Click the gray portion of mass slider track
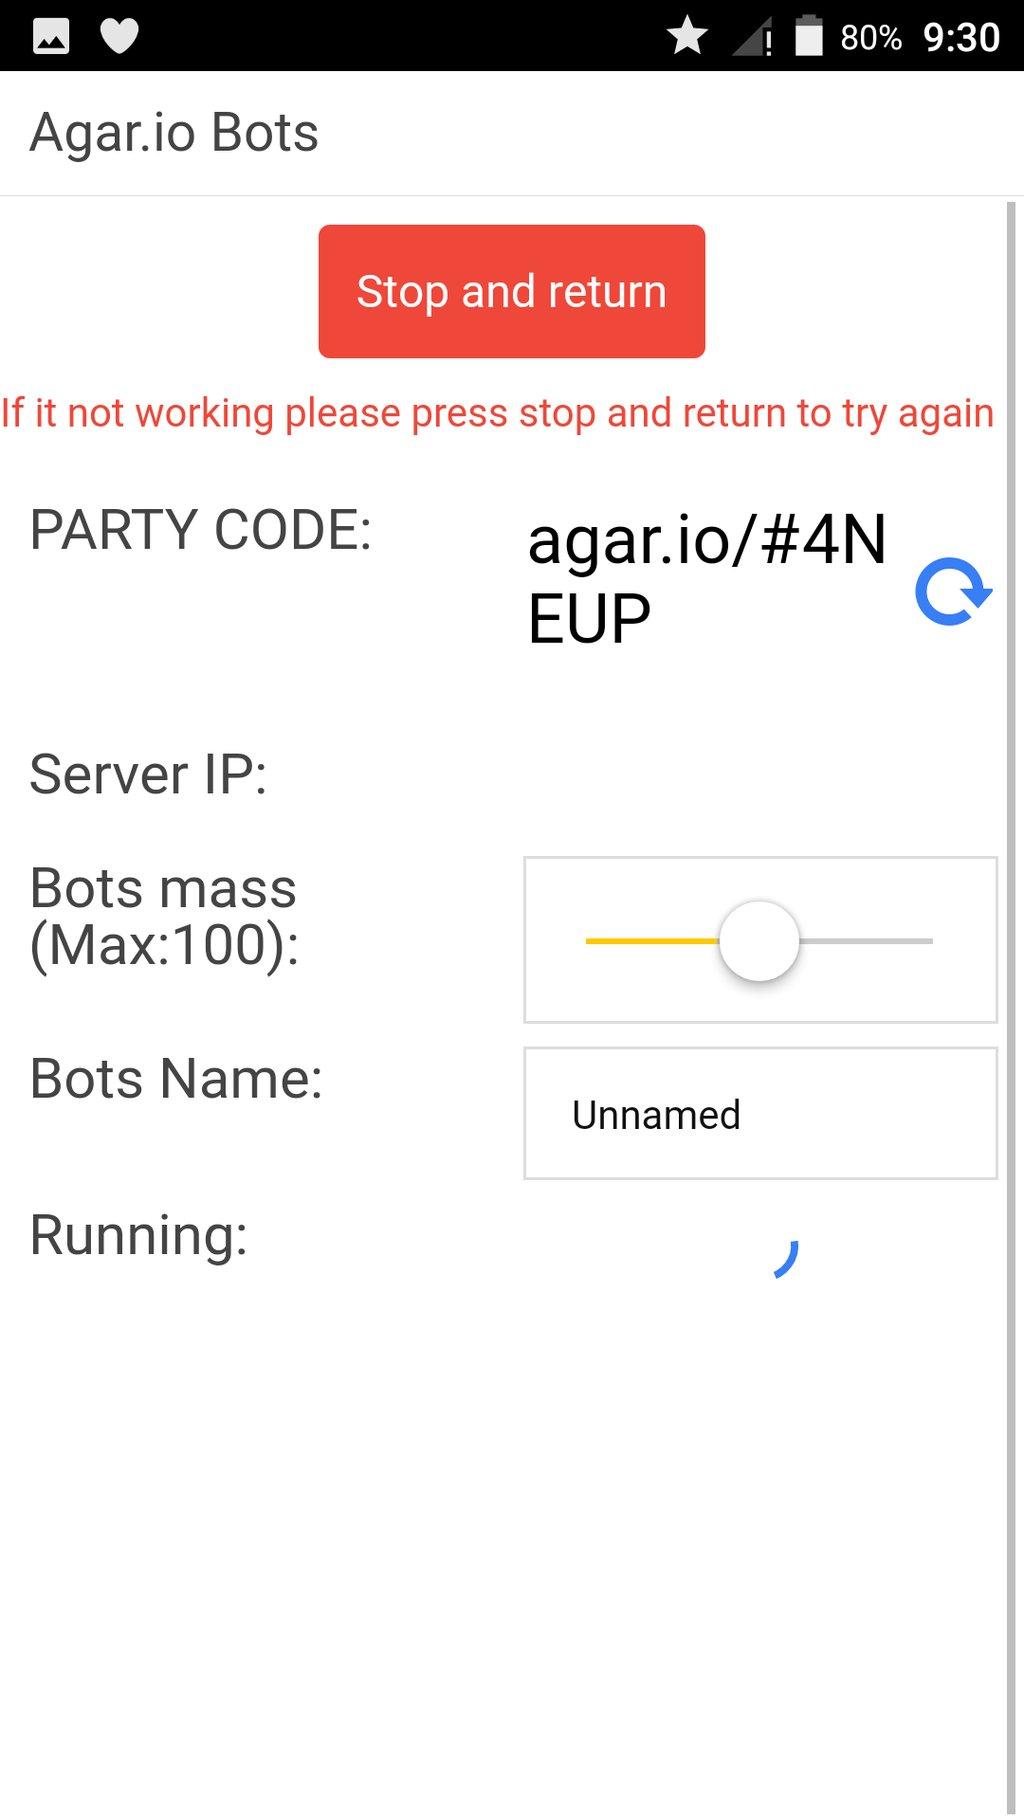This screenshot has width=1024, height=1820. [x=866, y=941]
